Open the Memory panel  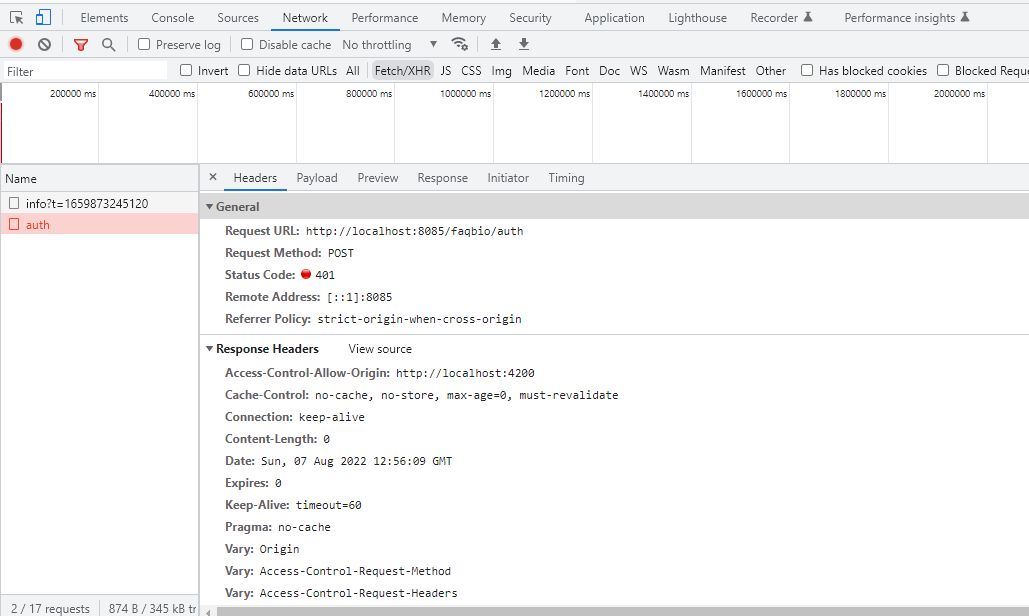tap(463, 18)
